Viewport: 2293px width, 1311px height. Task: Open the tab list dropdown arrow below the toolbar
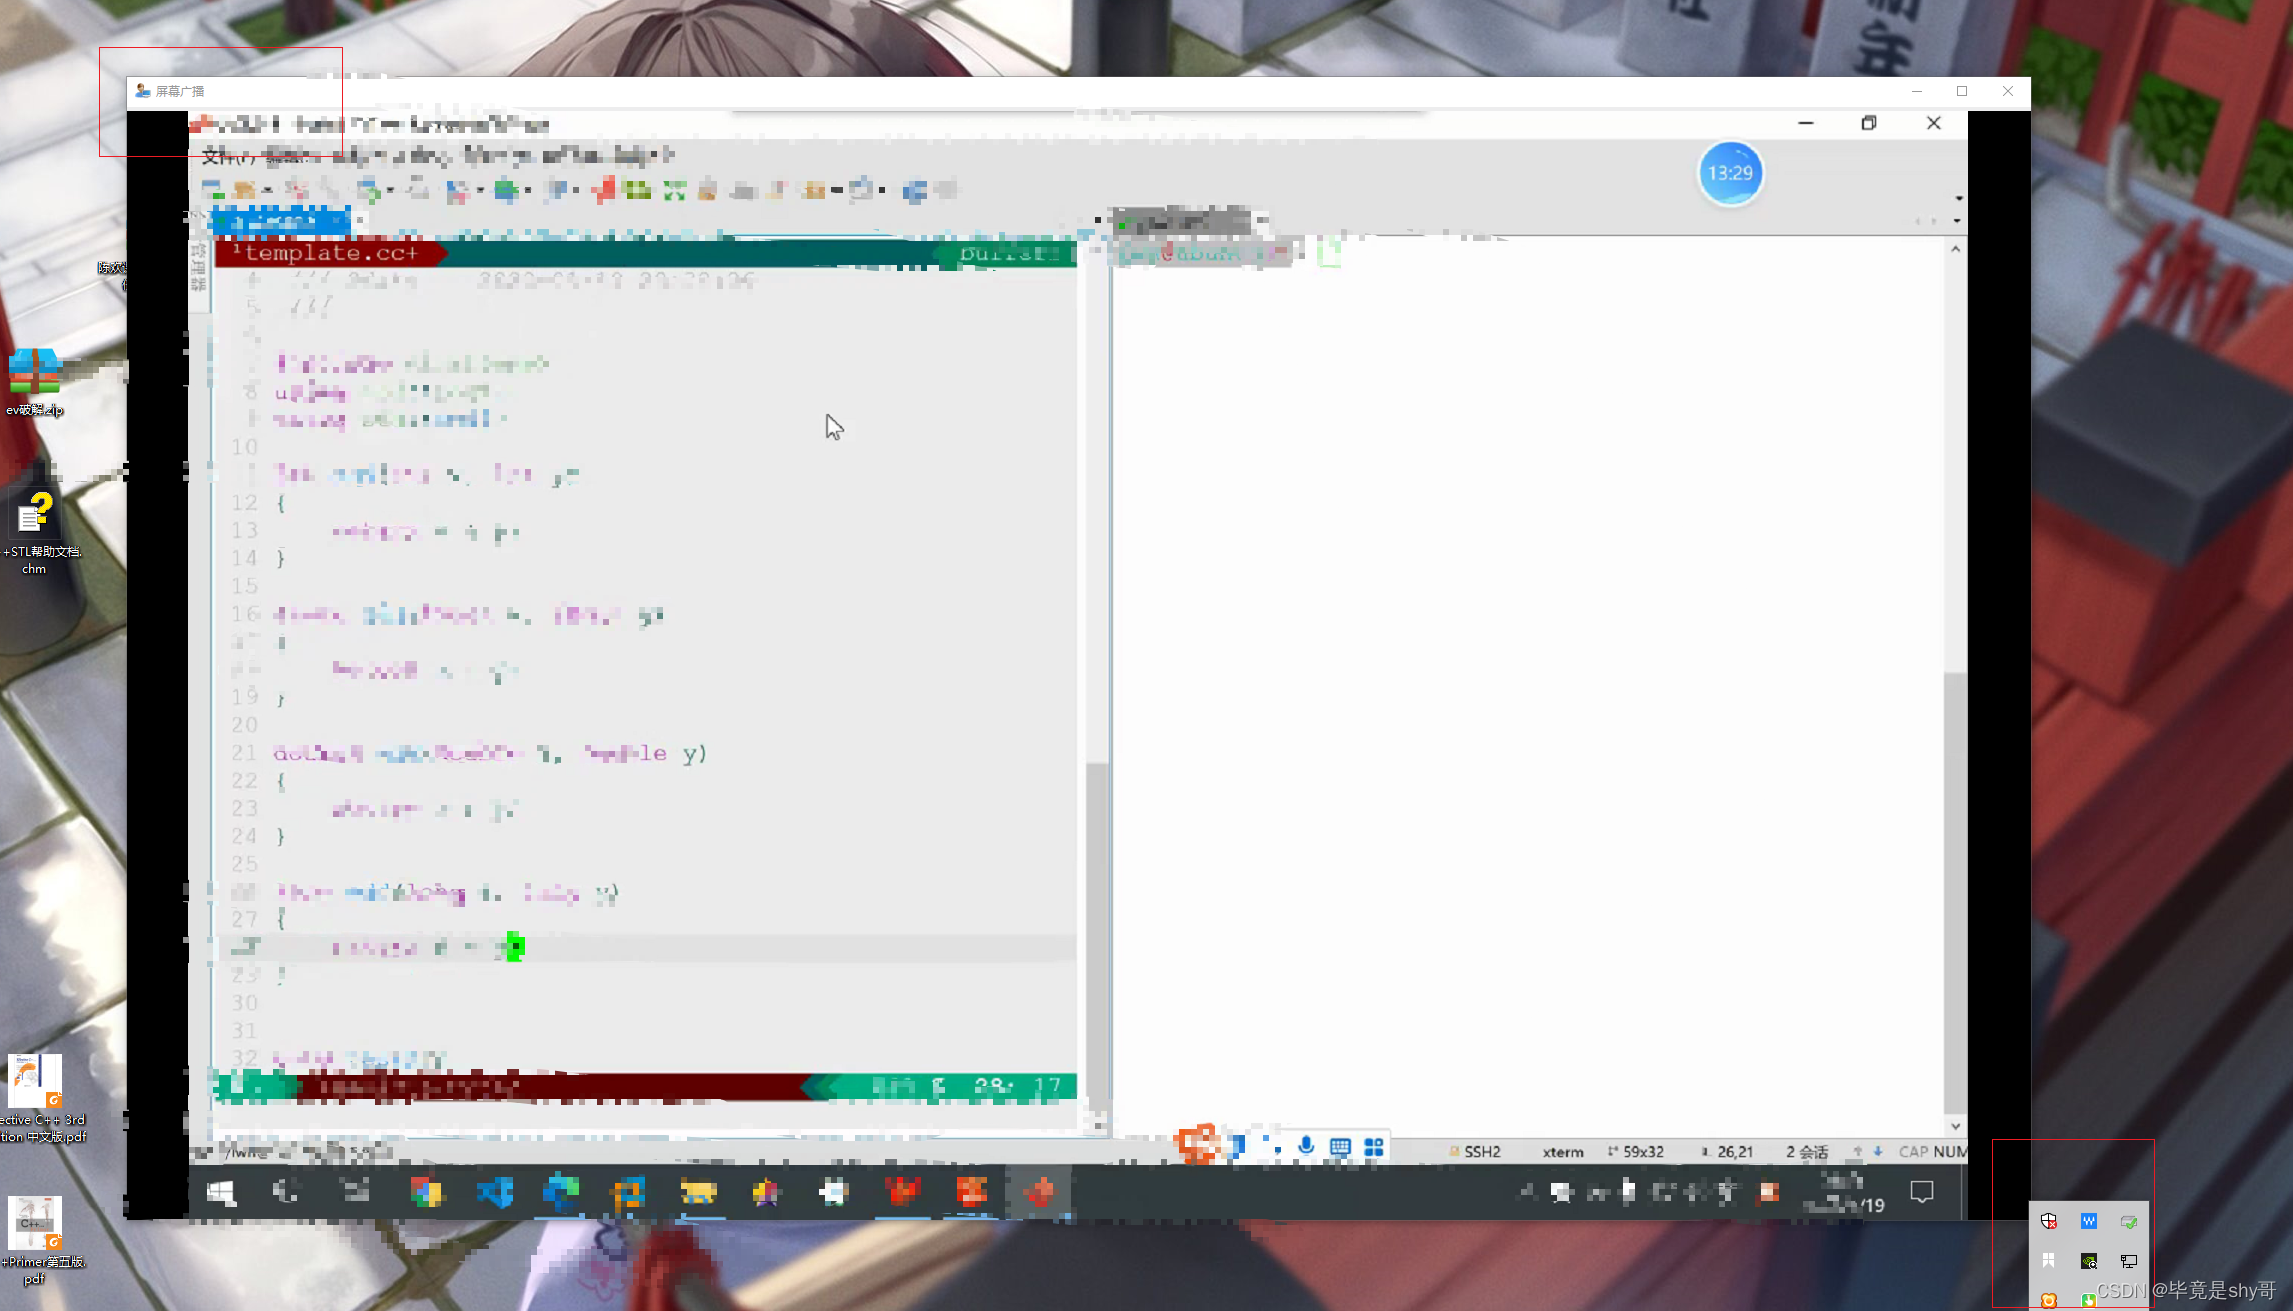click(1957, 221)
